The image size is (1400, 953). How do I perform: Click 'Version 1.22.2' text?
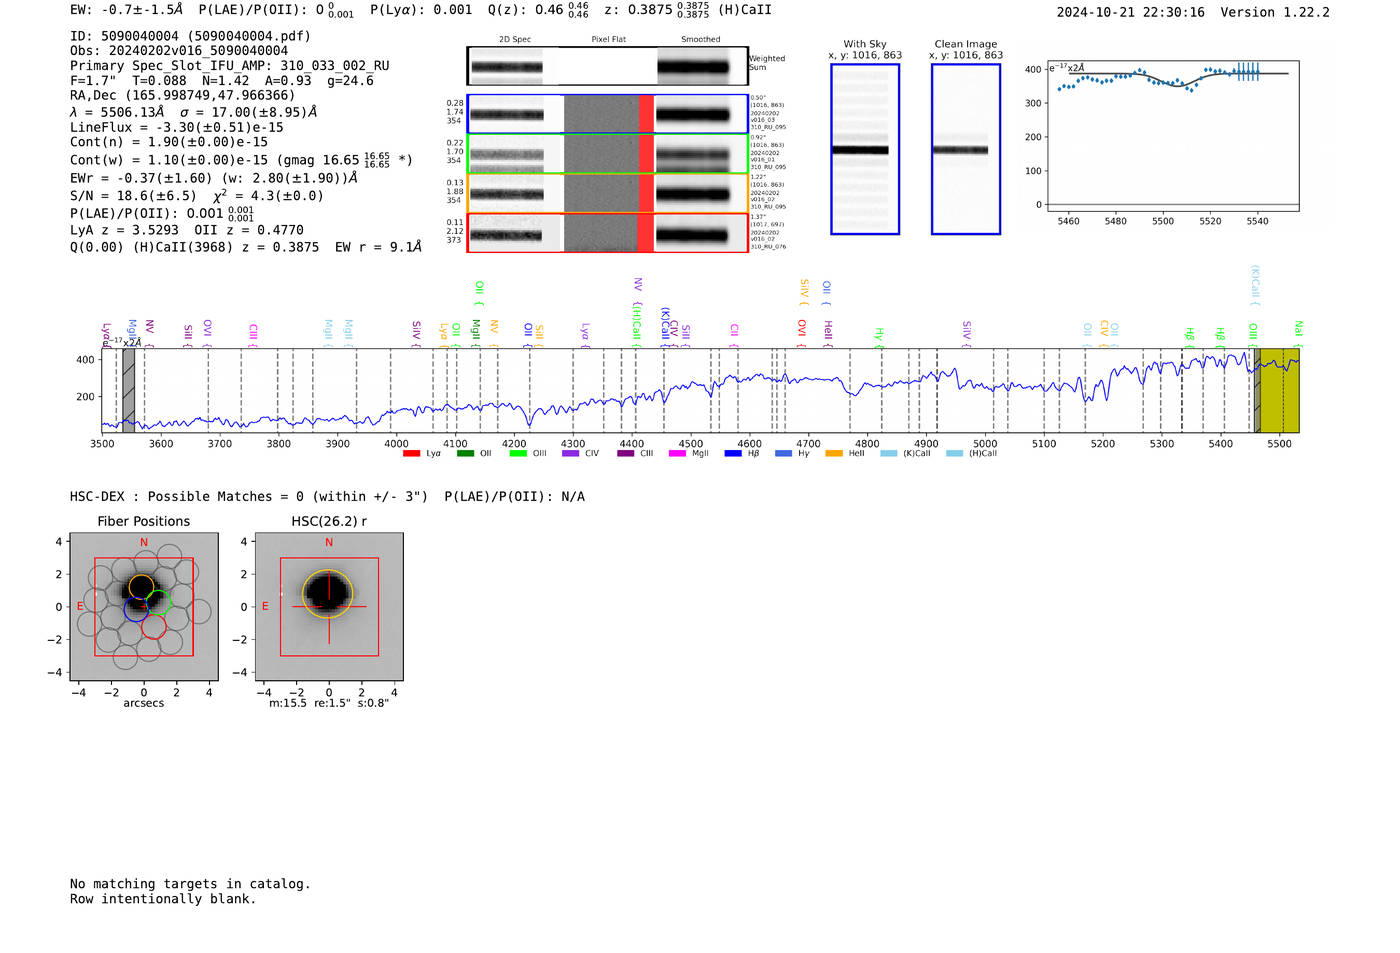click(1275, 12)
